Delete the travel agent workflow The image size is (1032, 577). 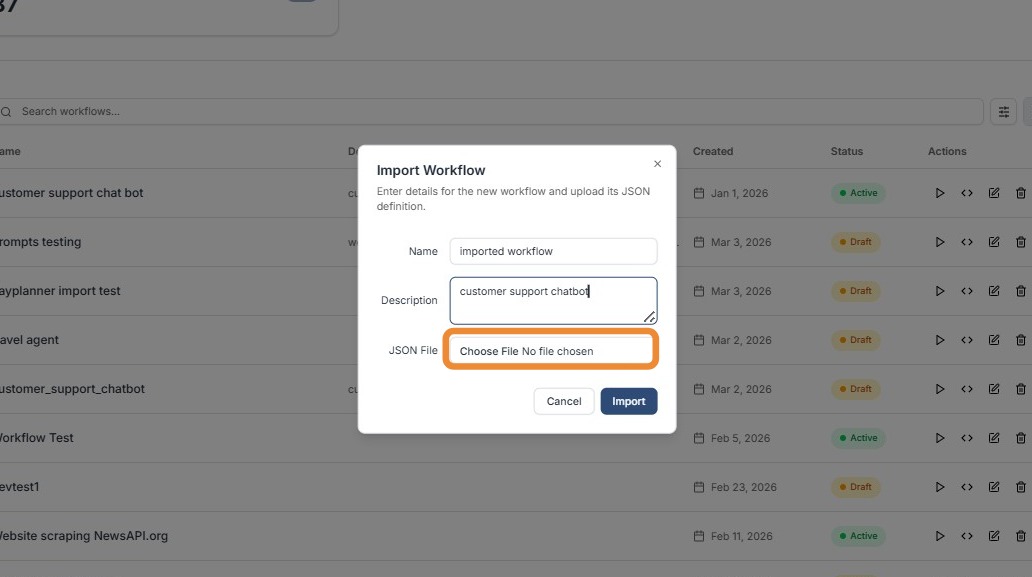coord(1020,340)
